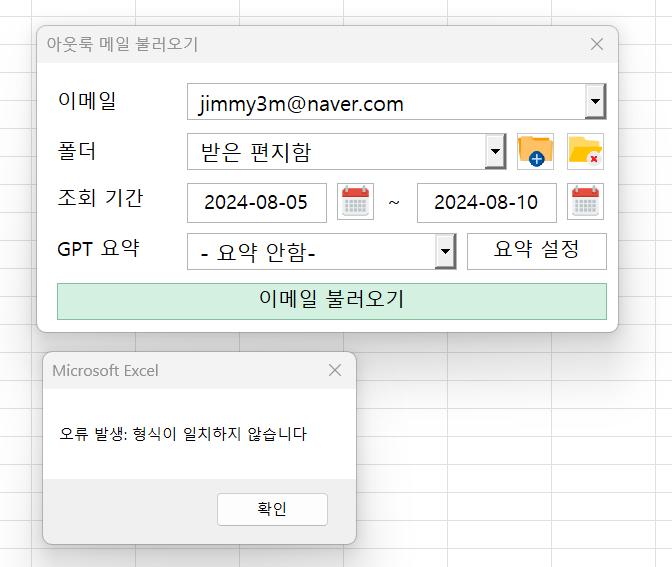The width and height of the screenshot is (672, 567).
Task: Close the Microsoft Excel error dialog
Action: click(335, 370)
